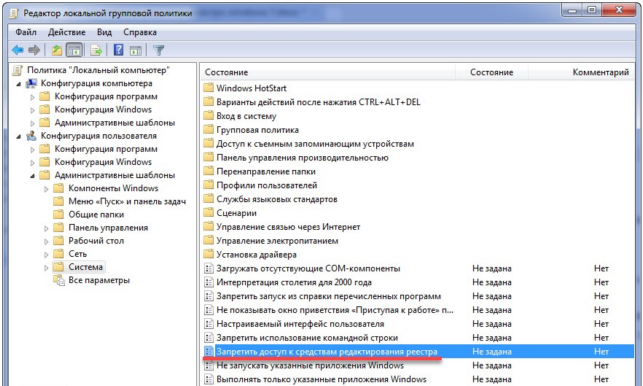Image resolution: width=643 pixels, height=386 pixels.
Task: Click 'Не задана' status for командной строки policy
Action: (x=492, y=338)
